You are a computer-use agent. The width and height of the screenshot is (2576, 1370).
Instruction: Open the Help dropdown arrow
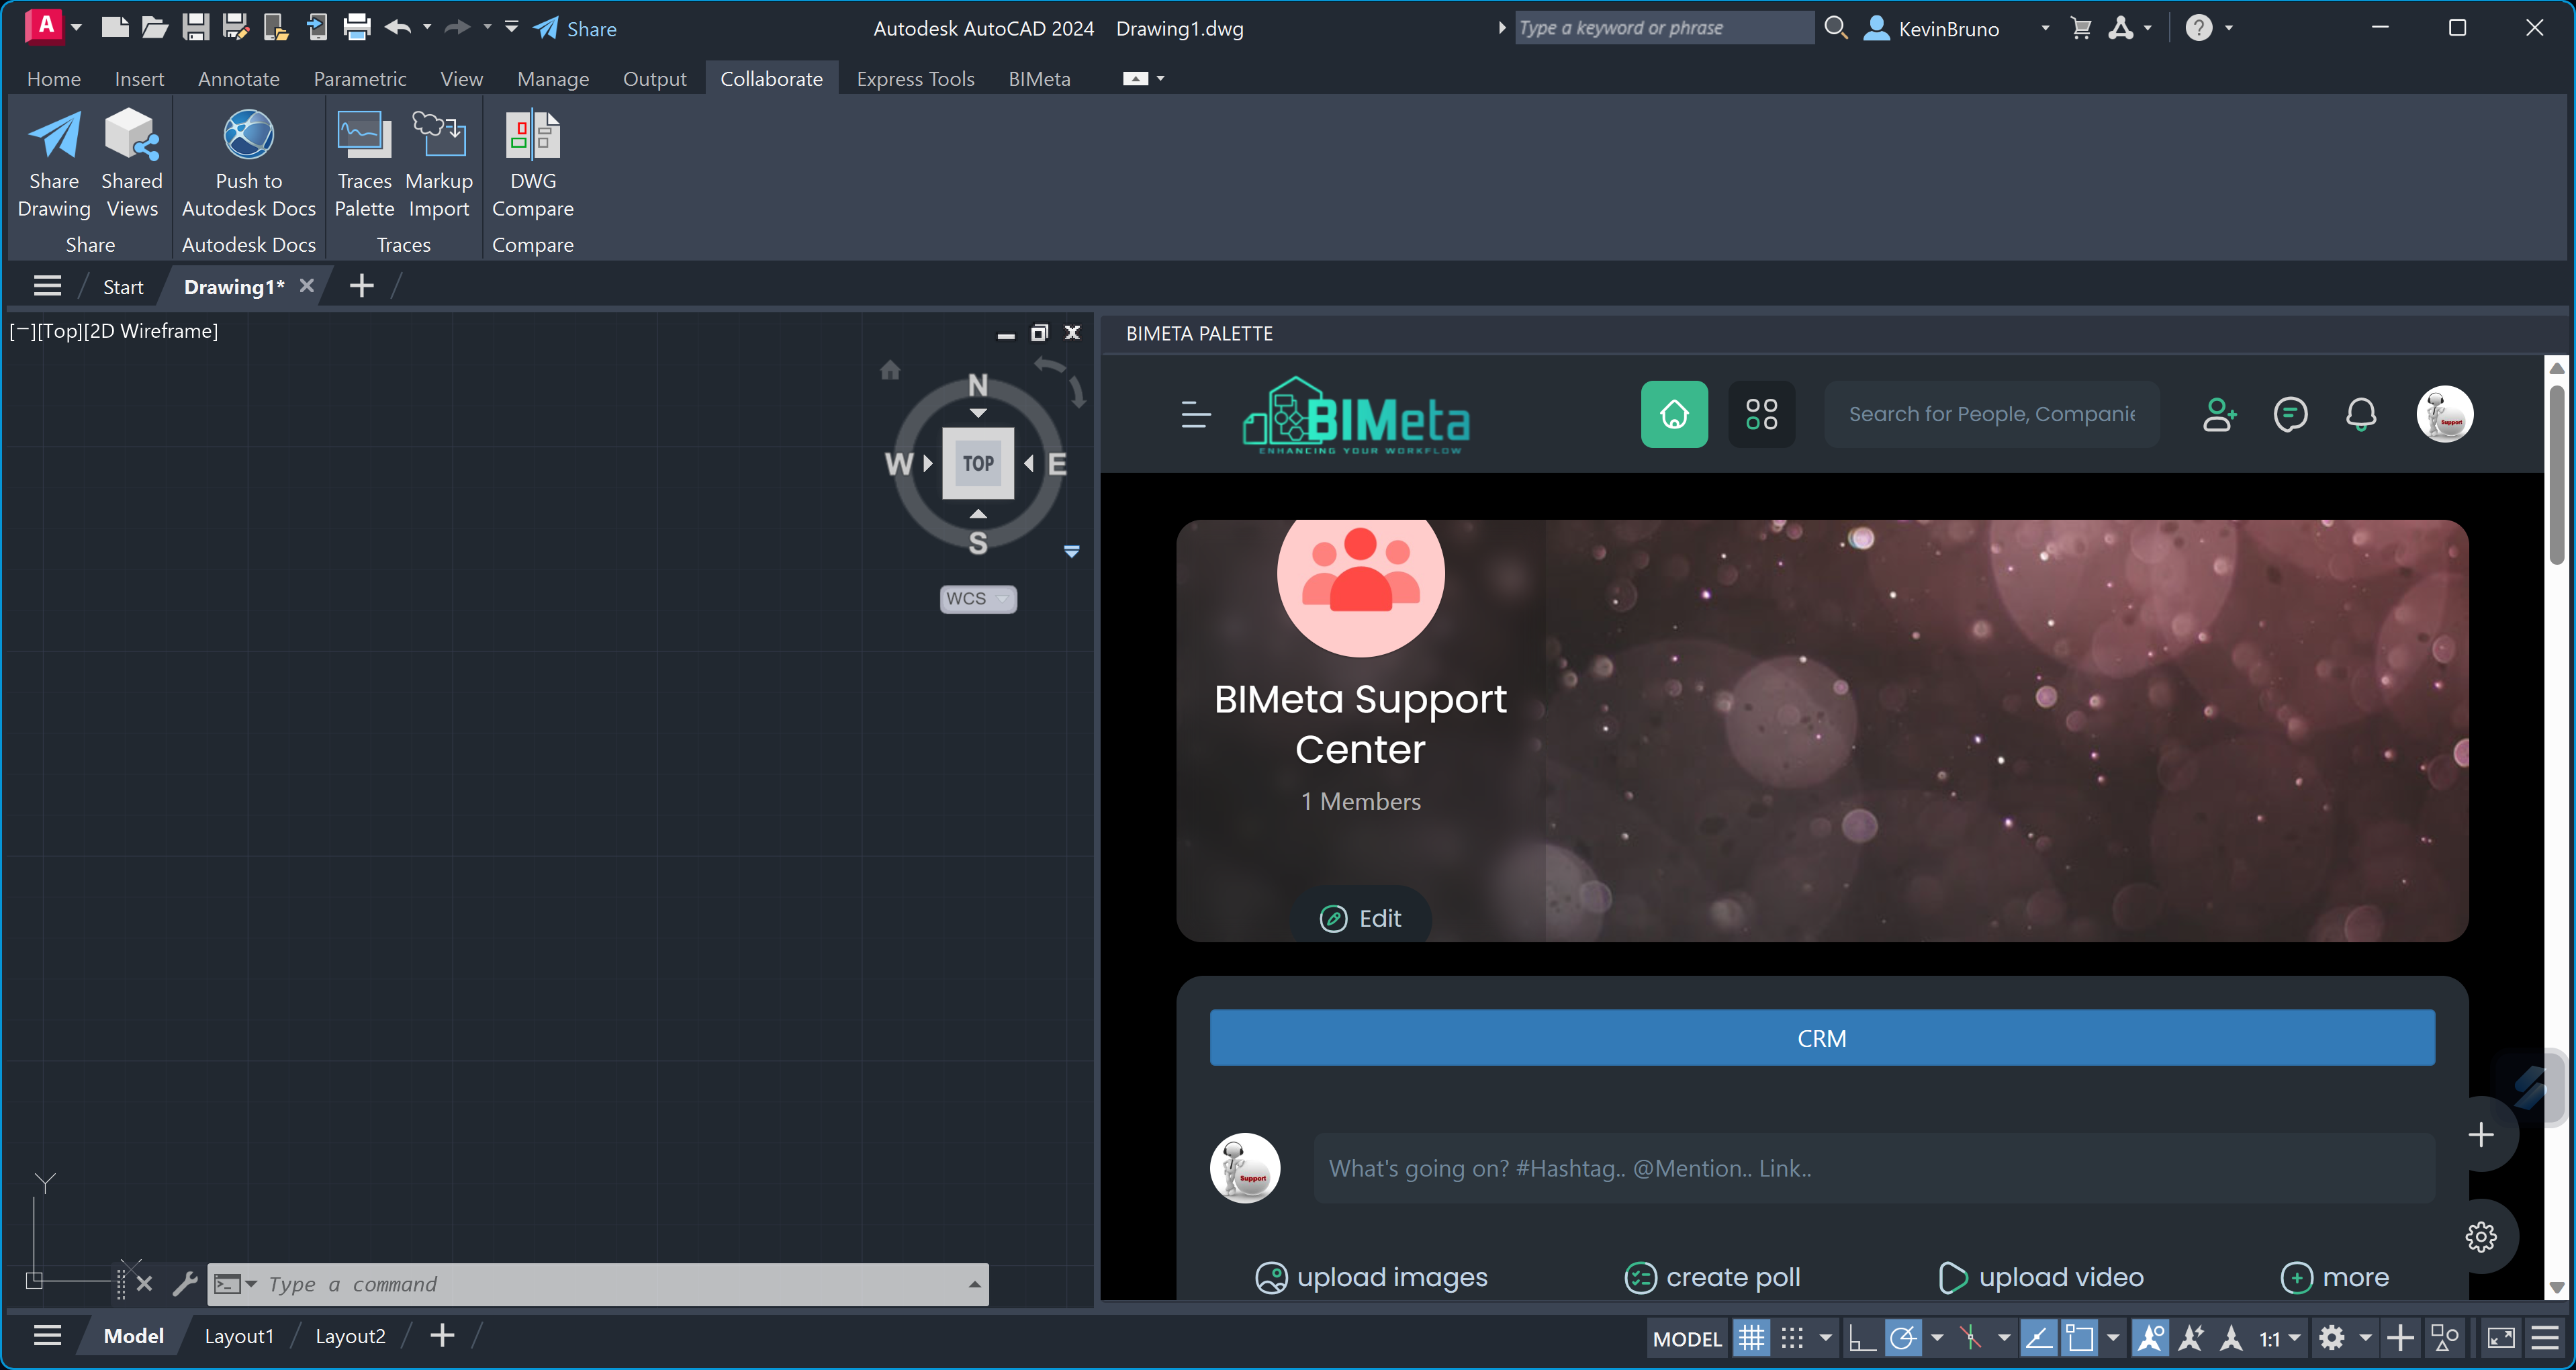[x=2229, y=28]
